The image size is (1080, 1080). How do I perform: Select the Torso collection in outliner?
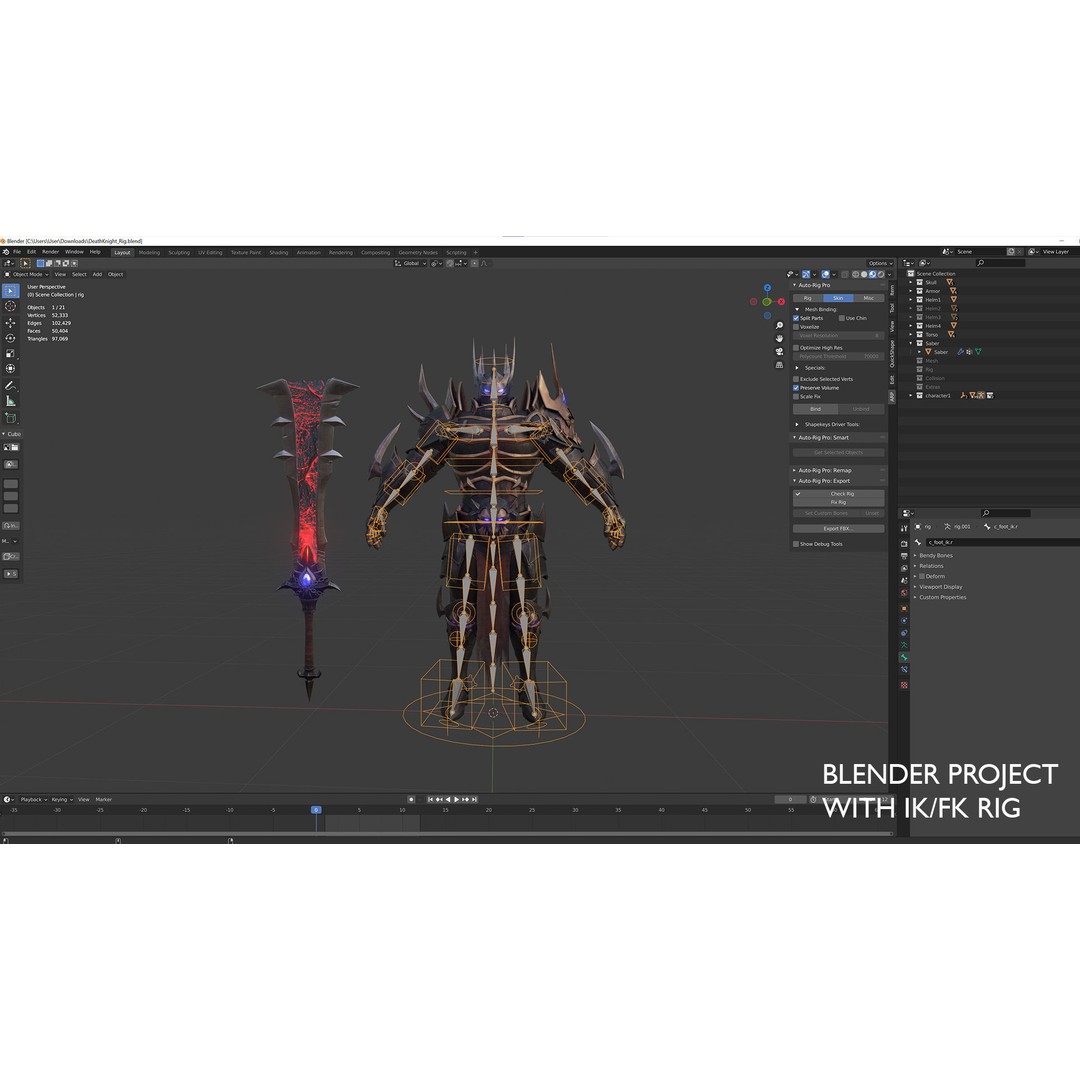(x=932, y=335)
